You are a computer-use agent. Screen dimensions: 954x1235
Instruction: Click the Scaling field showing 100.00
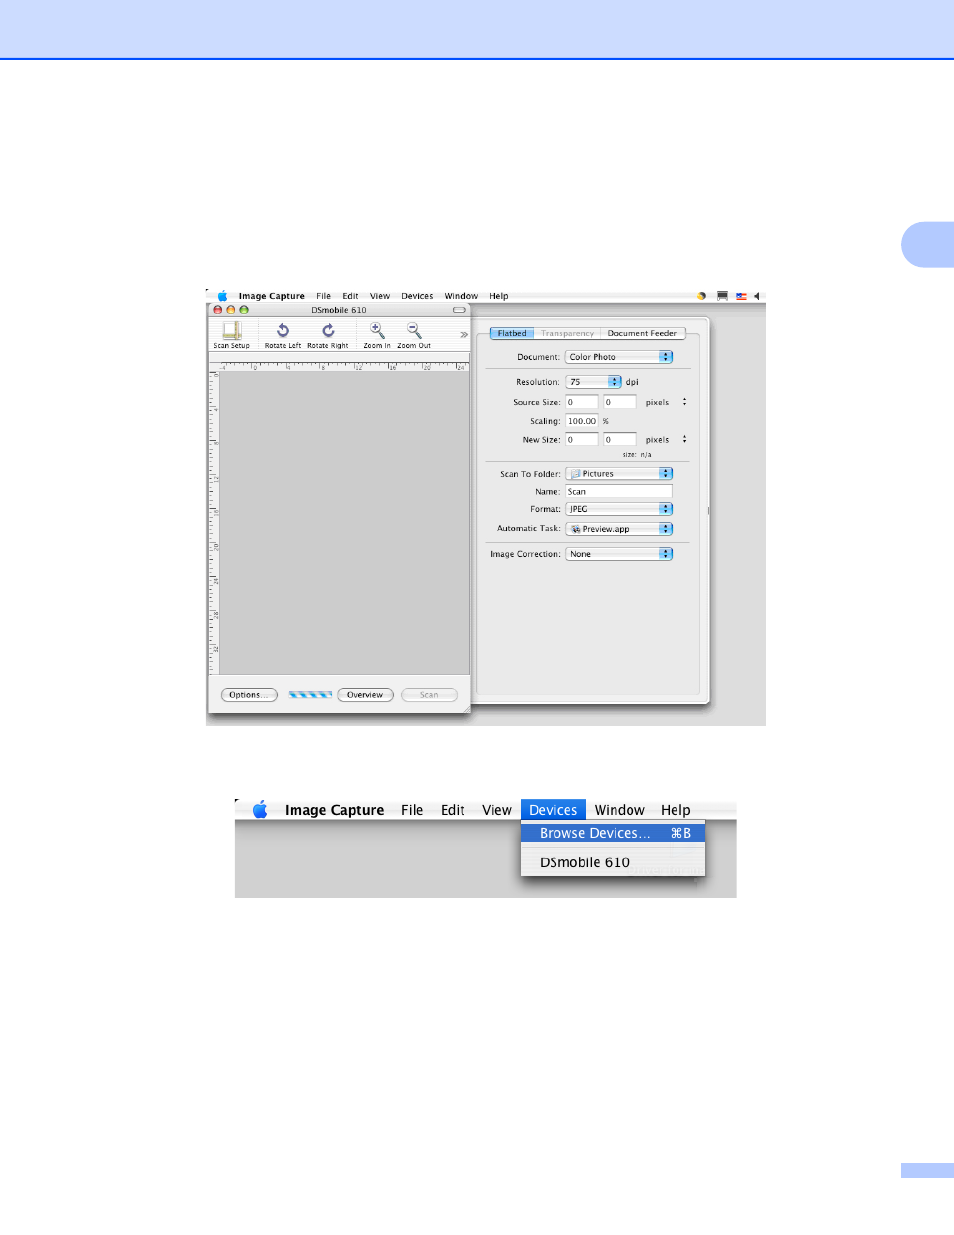[x=582, y=421]
